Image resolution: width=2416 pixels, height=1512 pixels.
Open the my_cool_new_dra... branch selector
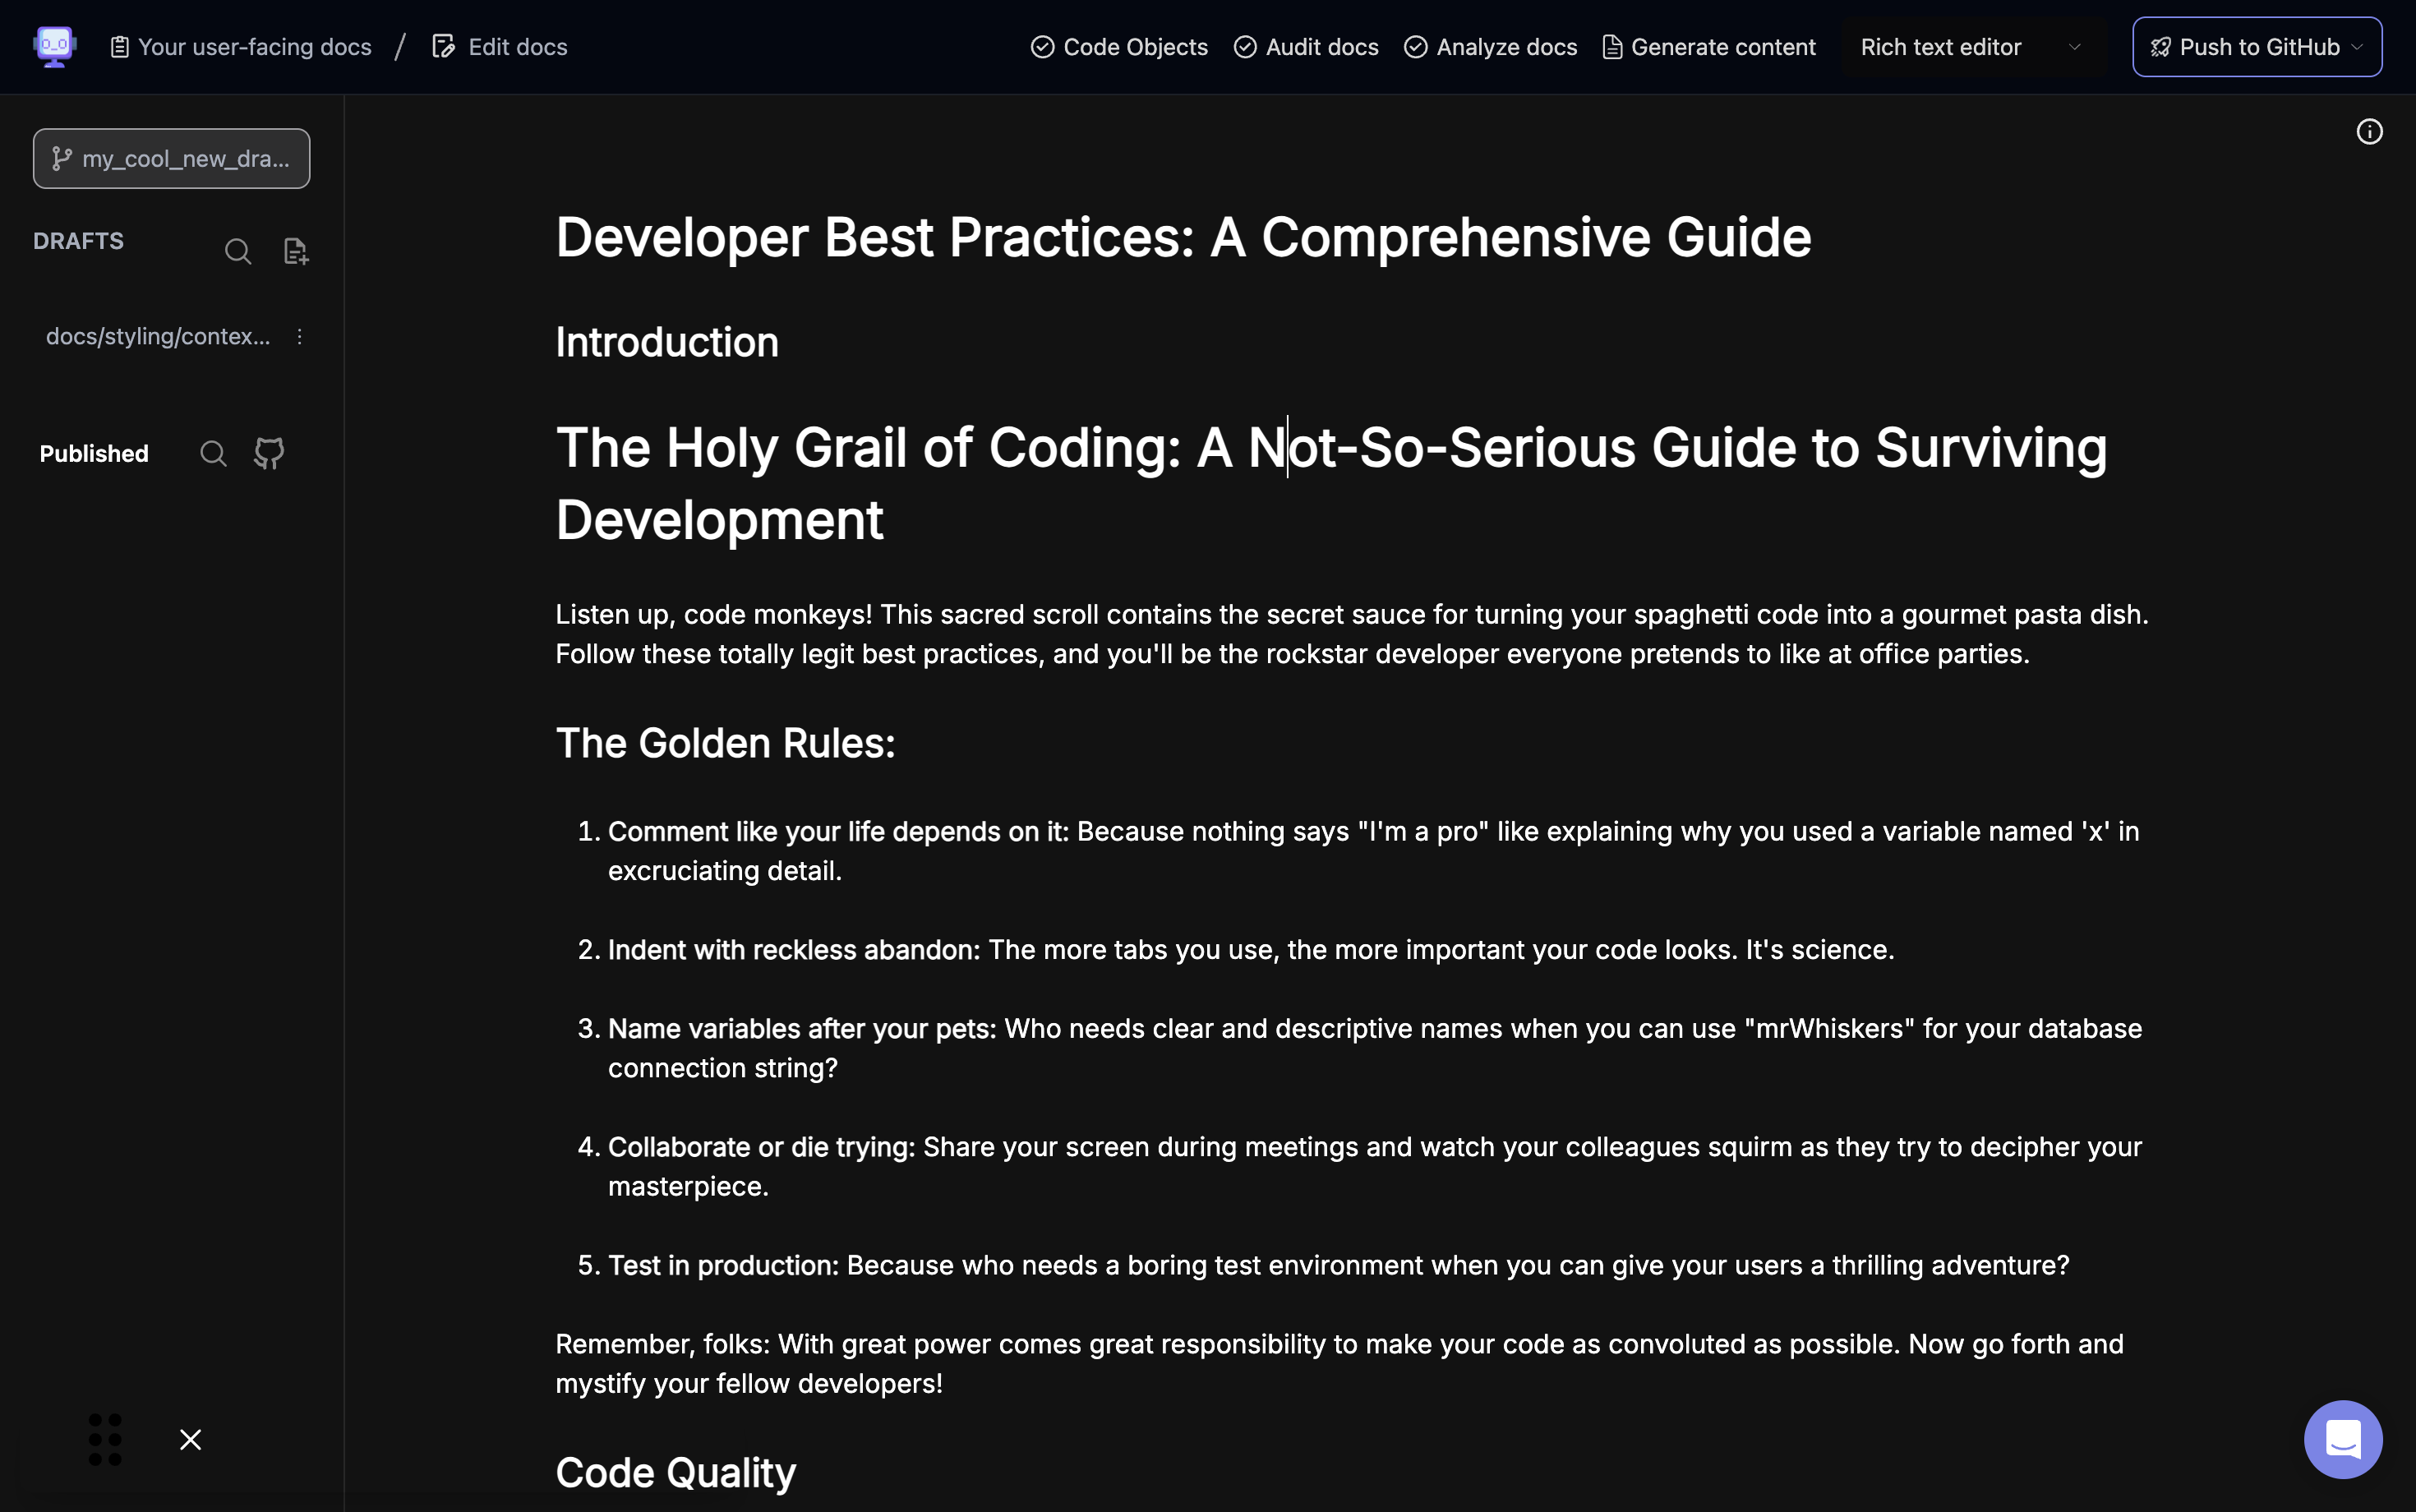click(171, 158)
